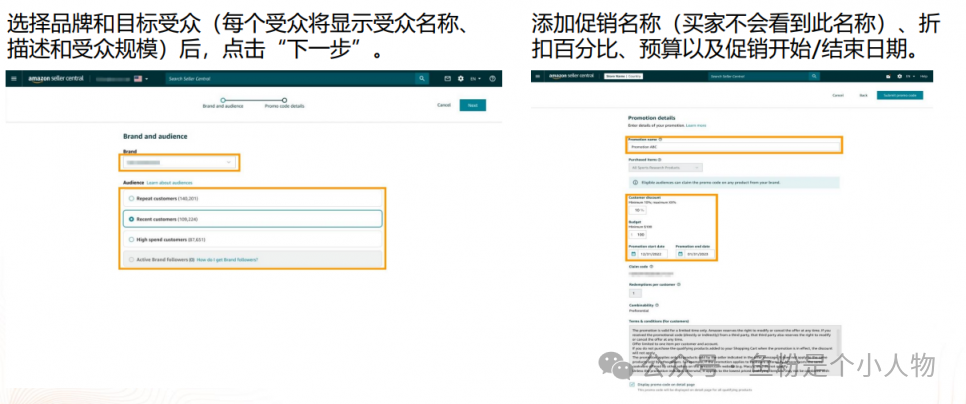This screenshot has height=404, width=966.
Task: Click the Promotion name input field
Action: tap(734, 147)
